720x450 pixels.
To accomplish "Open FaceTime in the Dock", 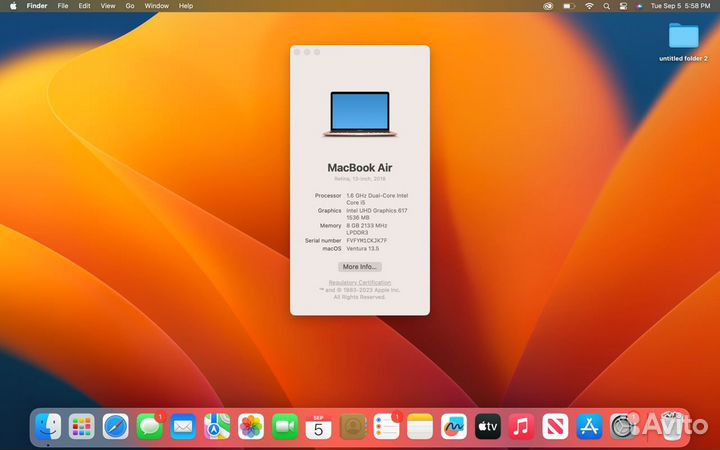I will tap(285, 427).
